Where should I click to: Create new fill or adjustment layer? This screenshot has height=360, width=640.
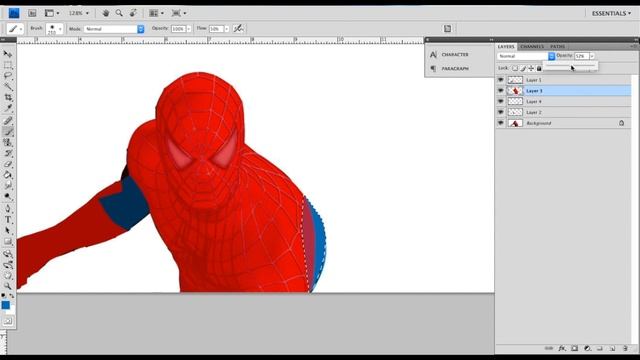click(587, 348)
